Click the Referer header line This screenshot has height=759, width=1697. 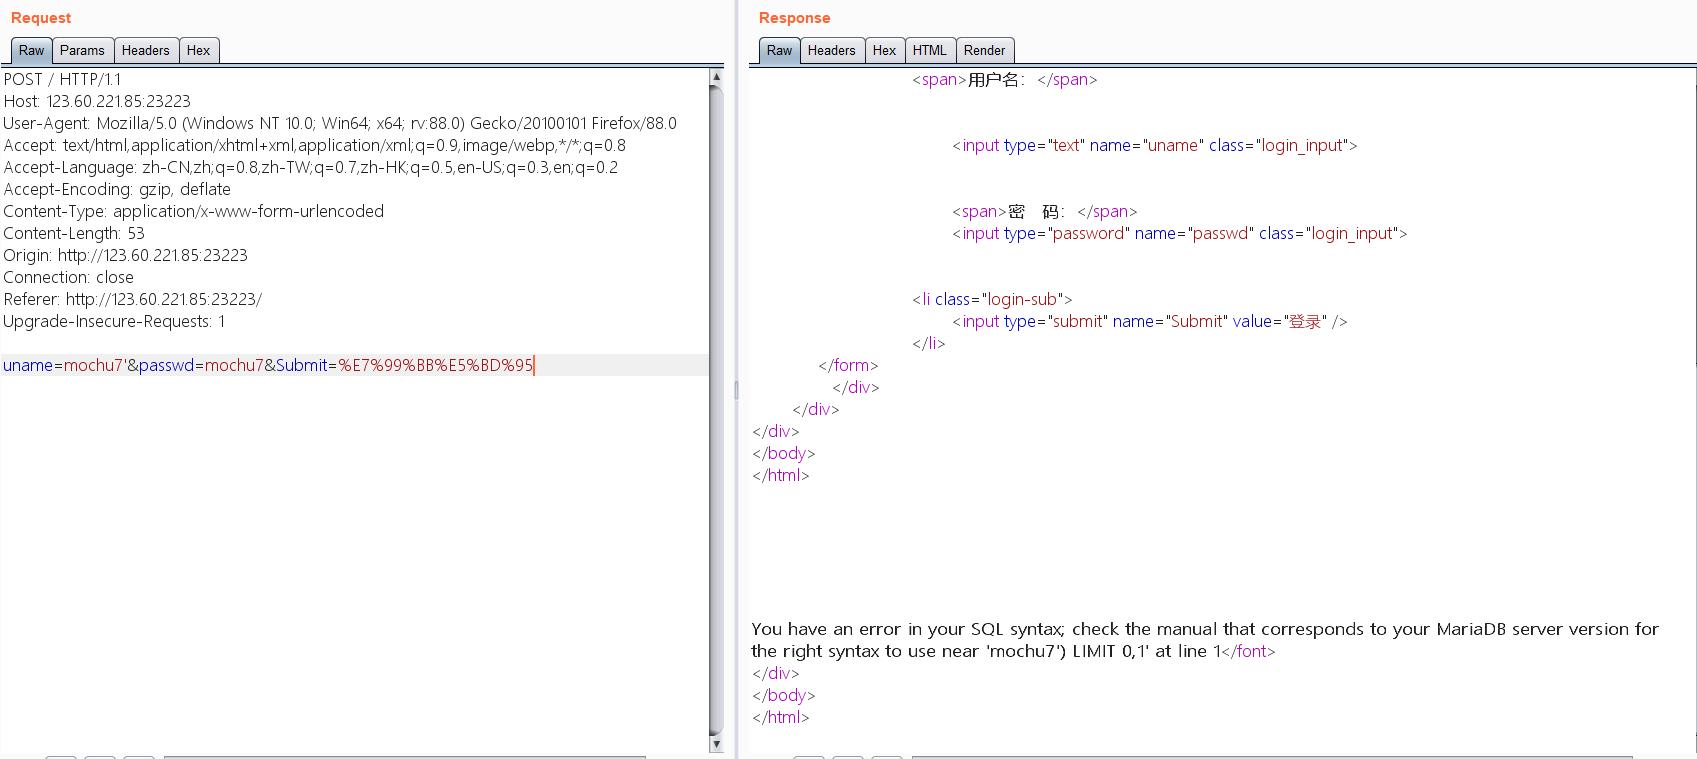[133, 299]
